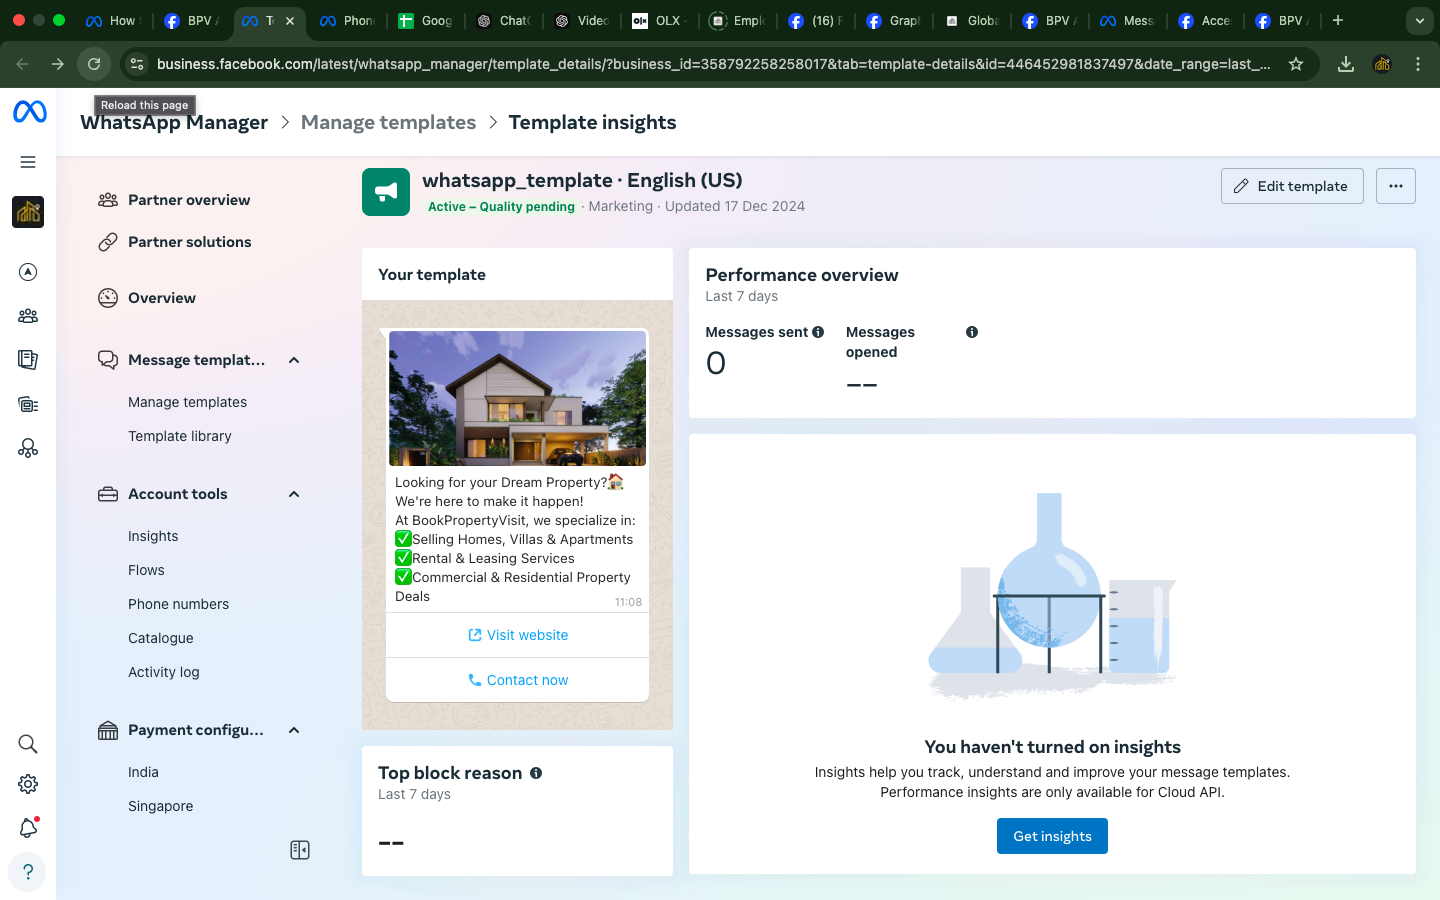Screen dimensions: 1440x900
Task: Open Template library
Action: click(180, 436)
